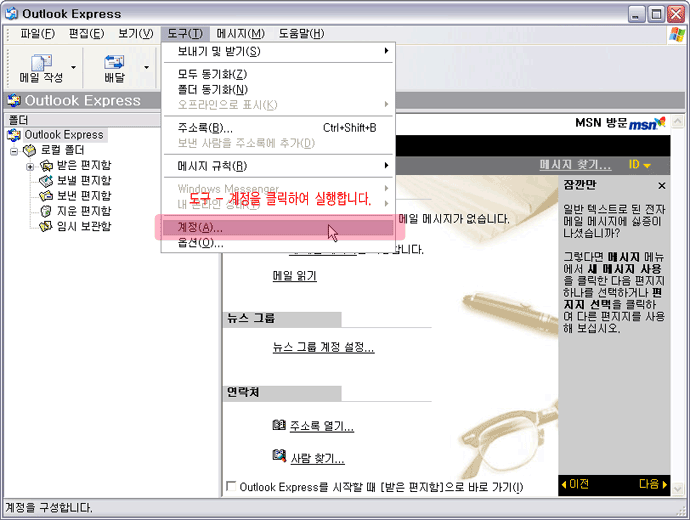This screenshot has width=690, height=520.
Task: Expand the 받은 편지함 tree node
Action: tap(31, 166)
